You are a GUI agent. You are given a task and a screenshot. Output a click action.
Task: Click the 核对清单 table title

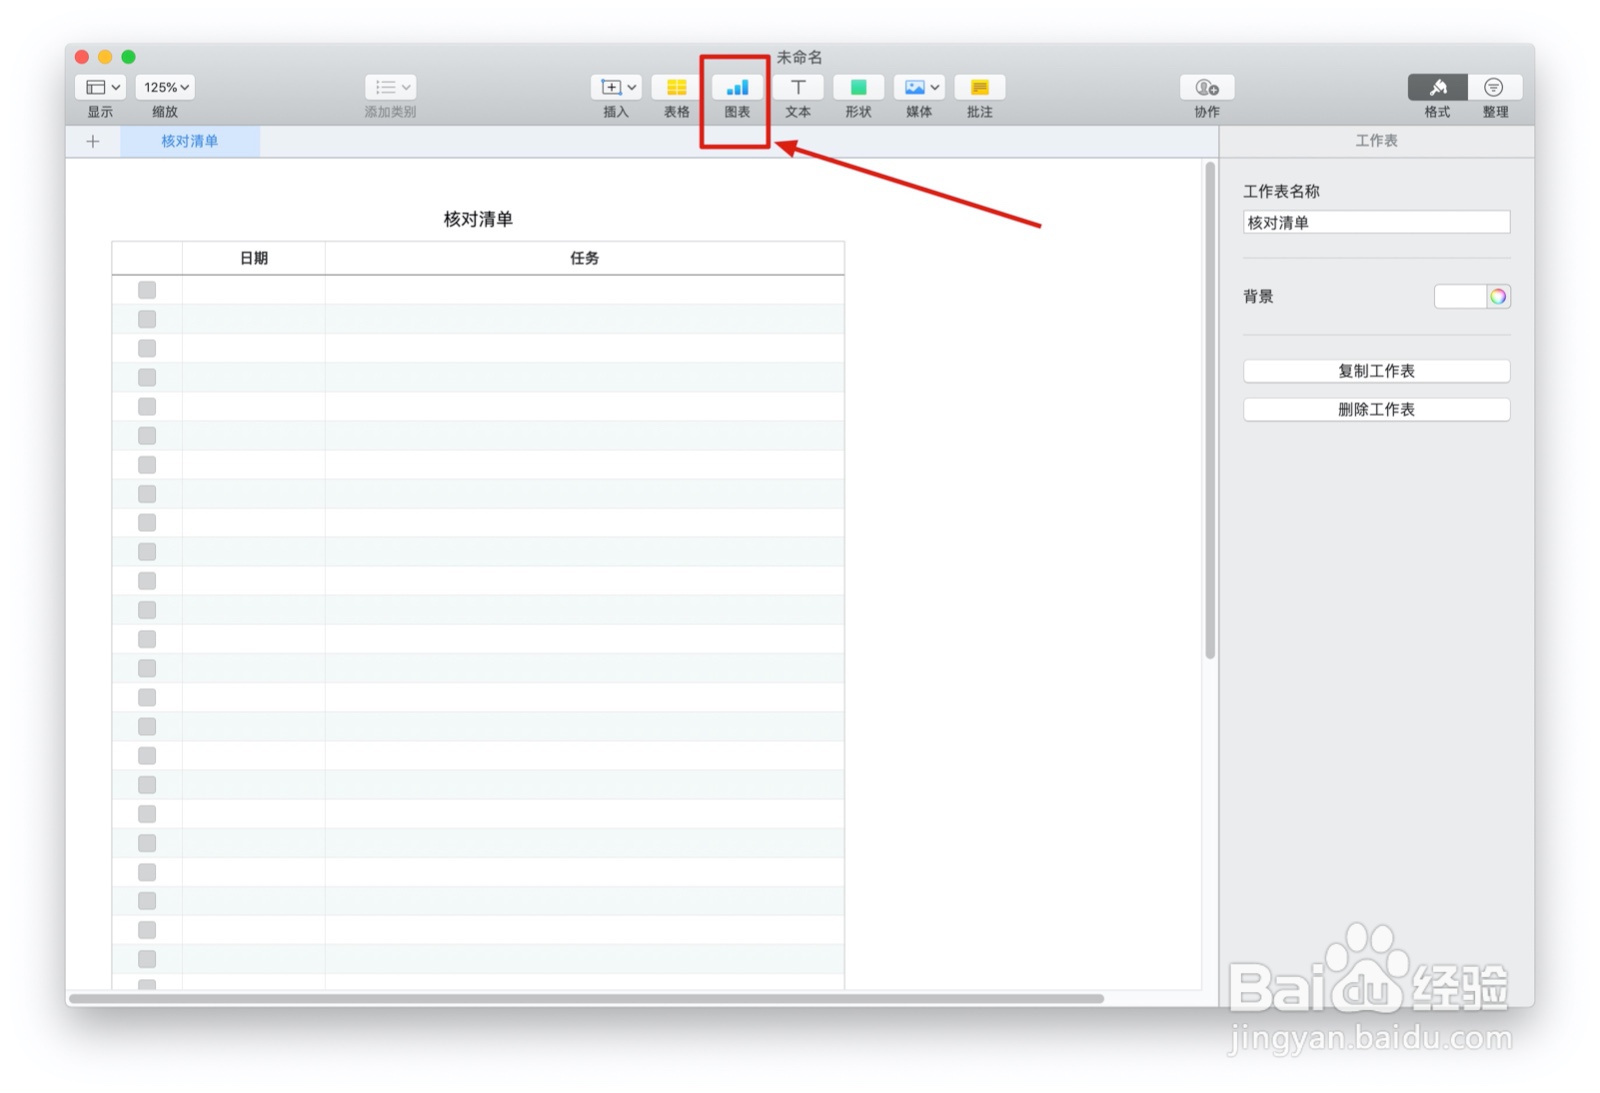(478, 219)
